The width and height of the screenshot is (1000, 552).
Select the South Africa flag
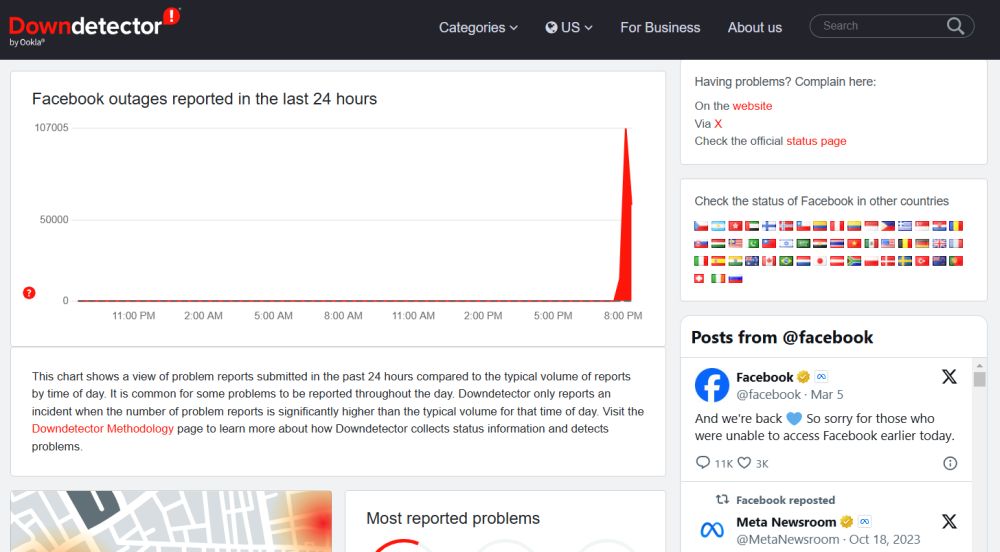coord(854,261)
